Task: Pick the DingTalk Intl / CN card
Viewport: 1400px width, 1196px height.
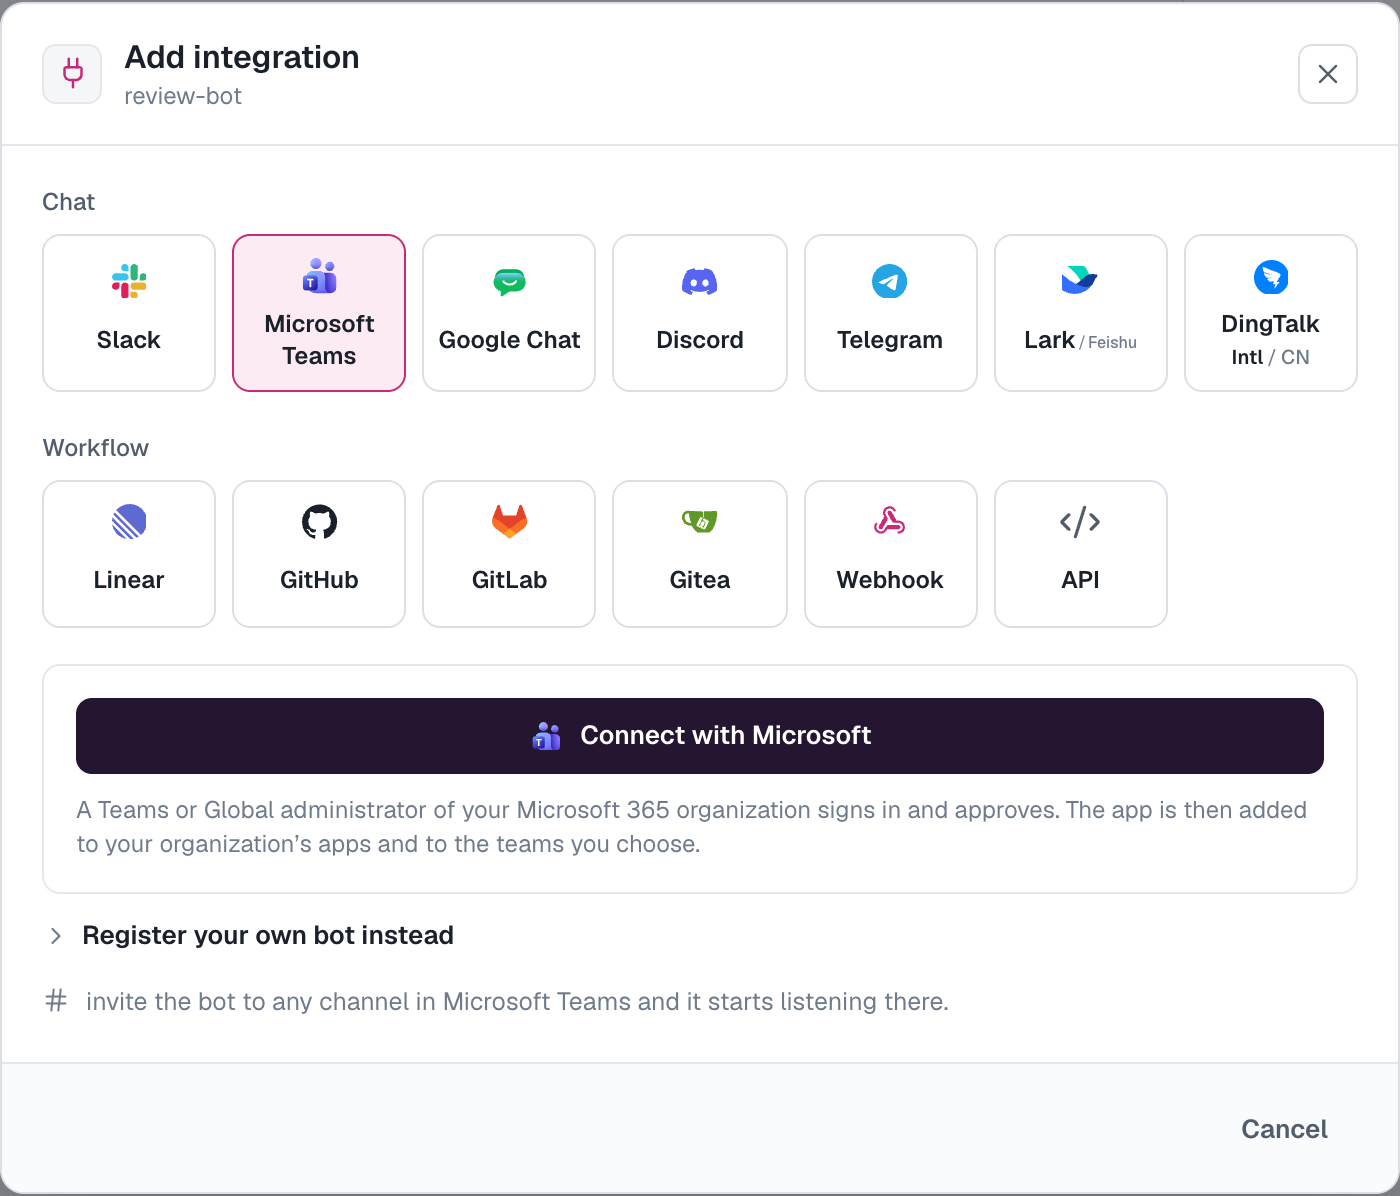Action: (x=1271, y=313)
